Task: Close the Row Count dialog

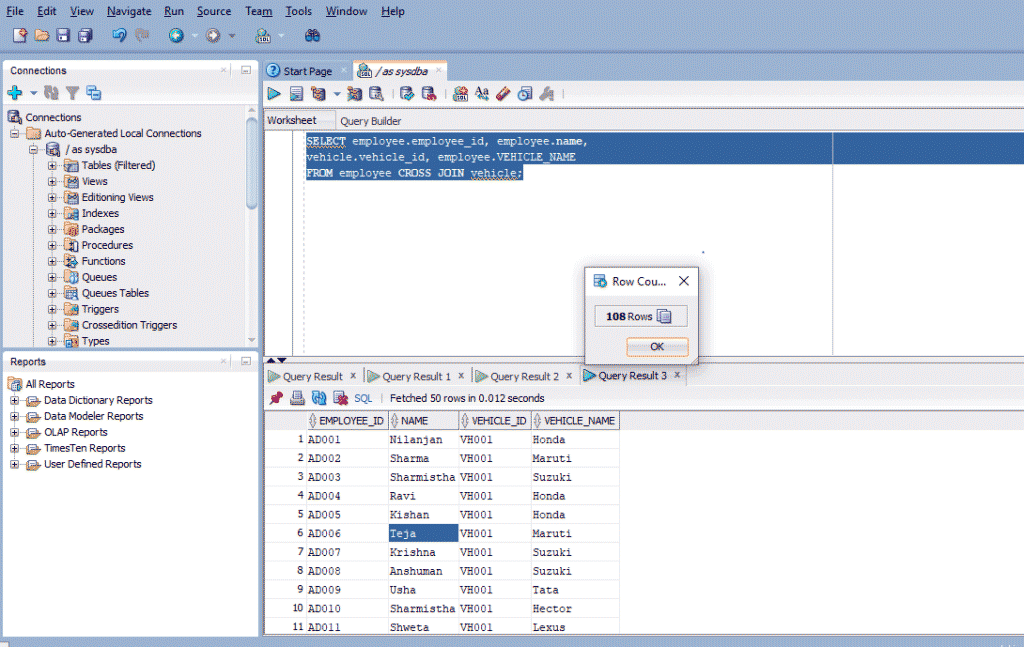Action: [x=684, y=281]
